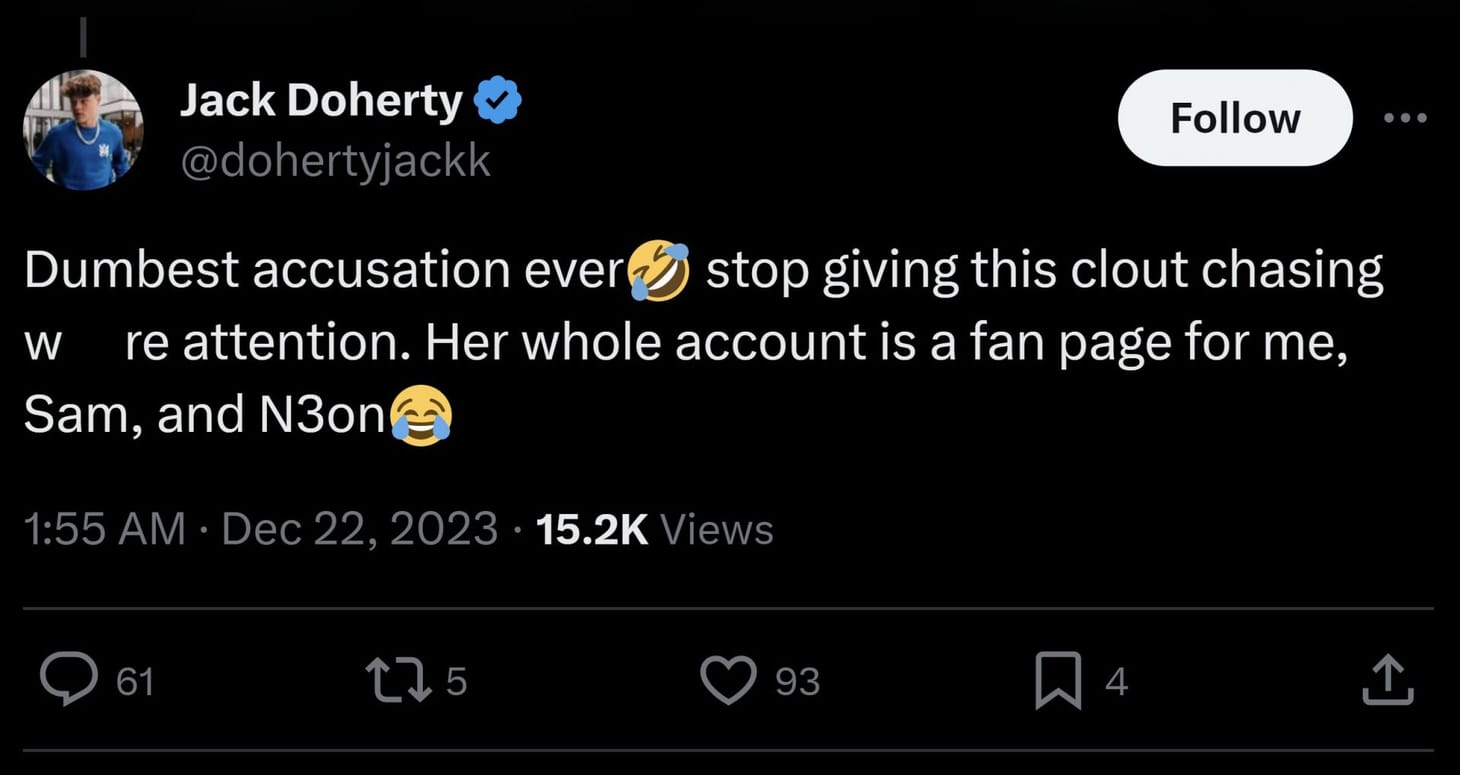The width and height of the screenshot is (1460, 775).
Task: Click the 5 reposts count
Action: coord(456,682)
